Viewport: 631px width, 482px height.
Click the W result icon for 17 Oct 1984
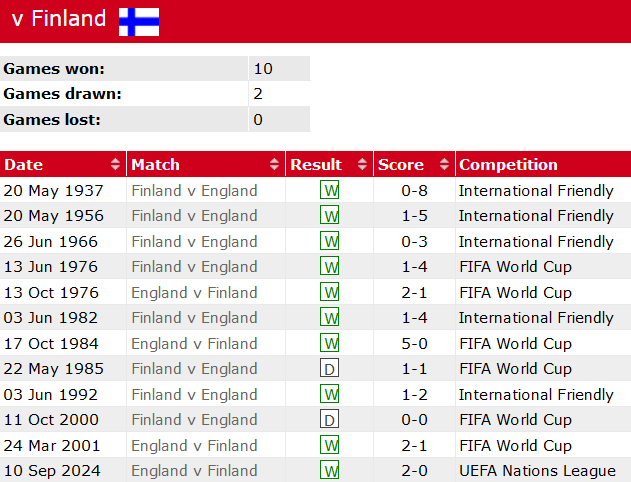tap(330, 344)
